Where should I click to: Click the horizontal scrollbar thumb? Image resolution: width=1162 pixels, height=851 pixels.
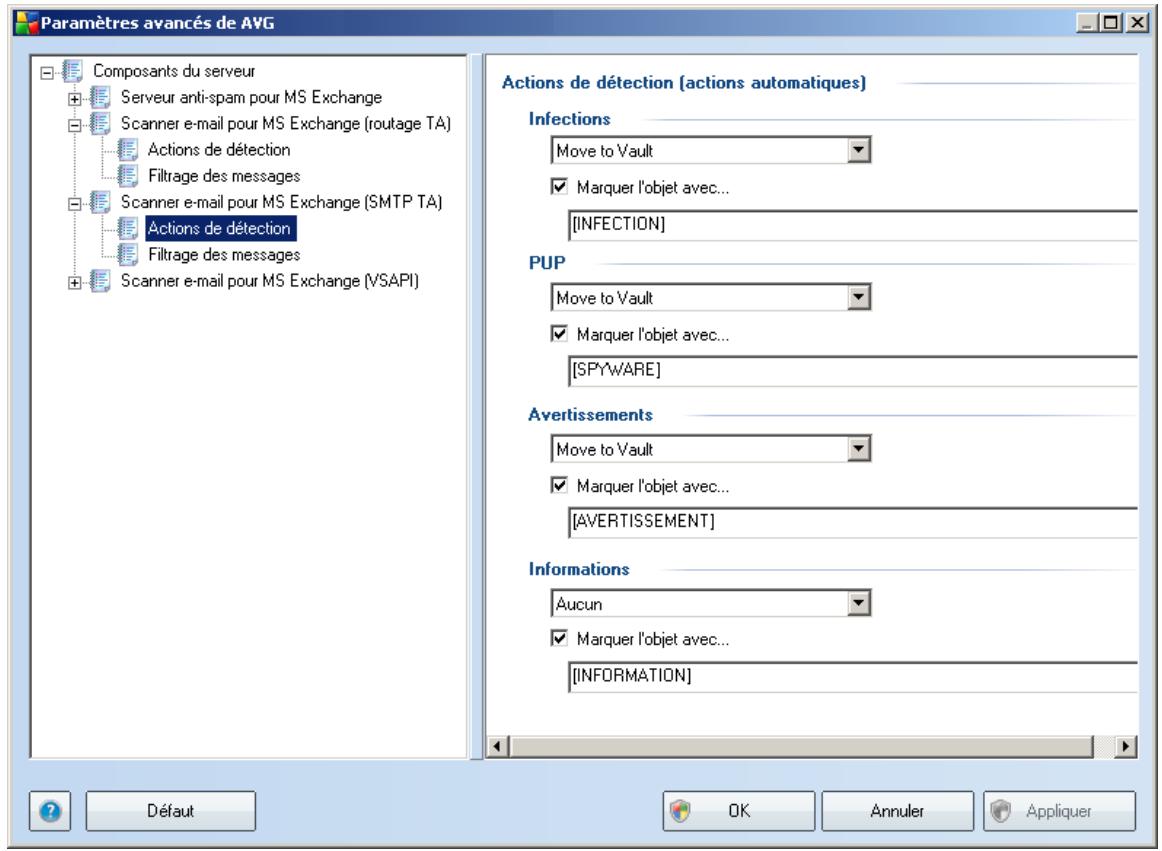(x=802, y=746)
